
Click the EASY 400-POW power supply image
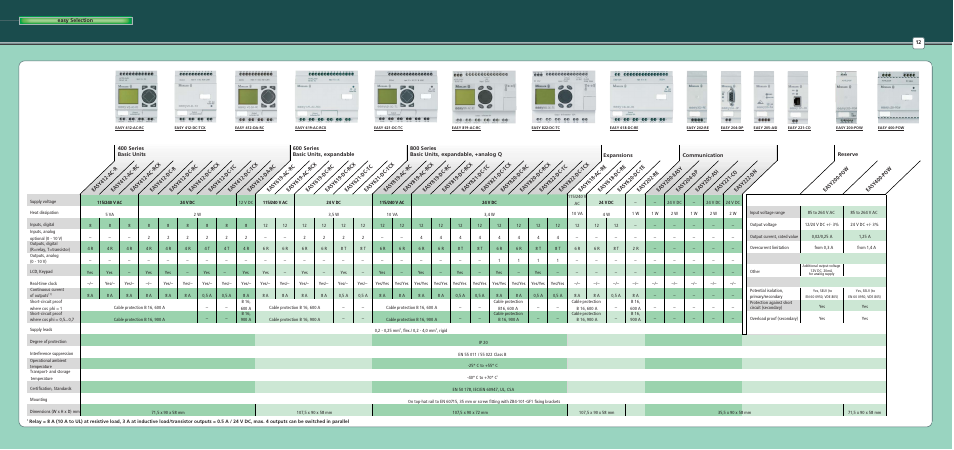(898, 97)
